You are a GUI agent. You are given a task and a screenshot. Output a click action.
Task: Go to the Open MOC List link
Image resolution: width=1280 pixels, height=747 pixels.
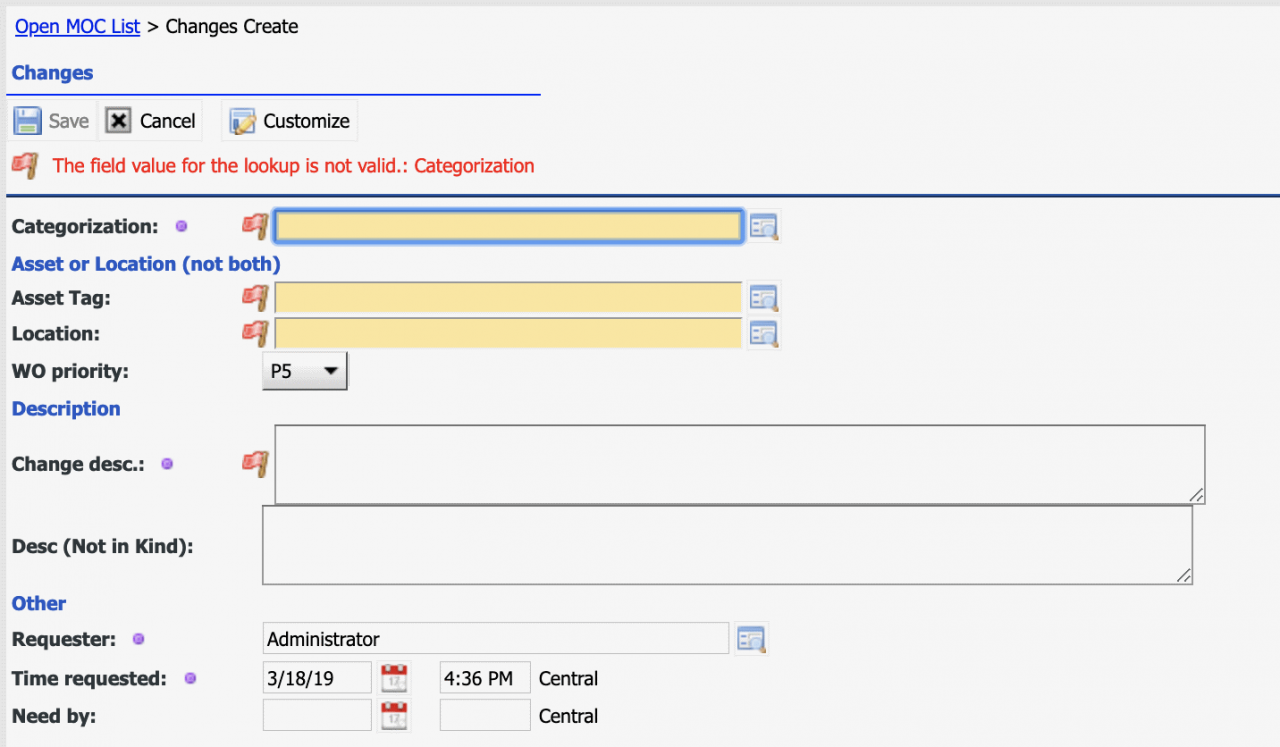point(77,27)
